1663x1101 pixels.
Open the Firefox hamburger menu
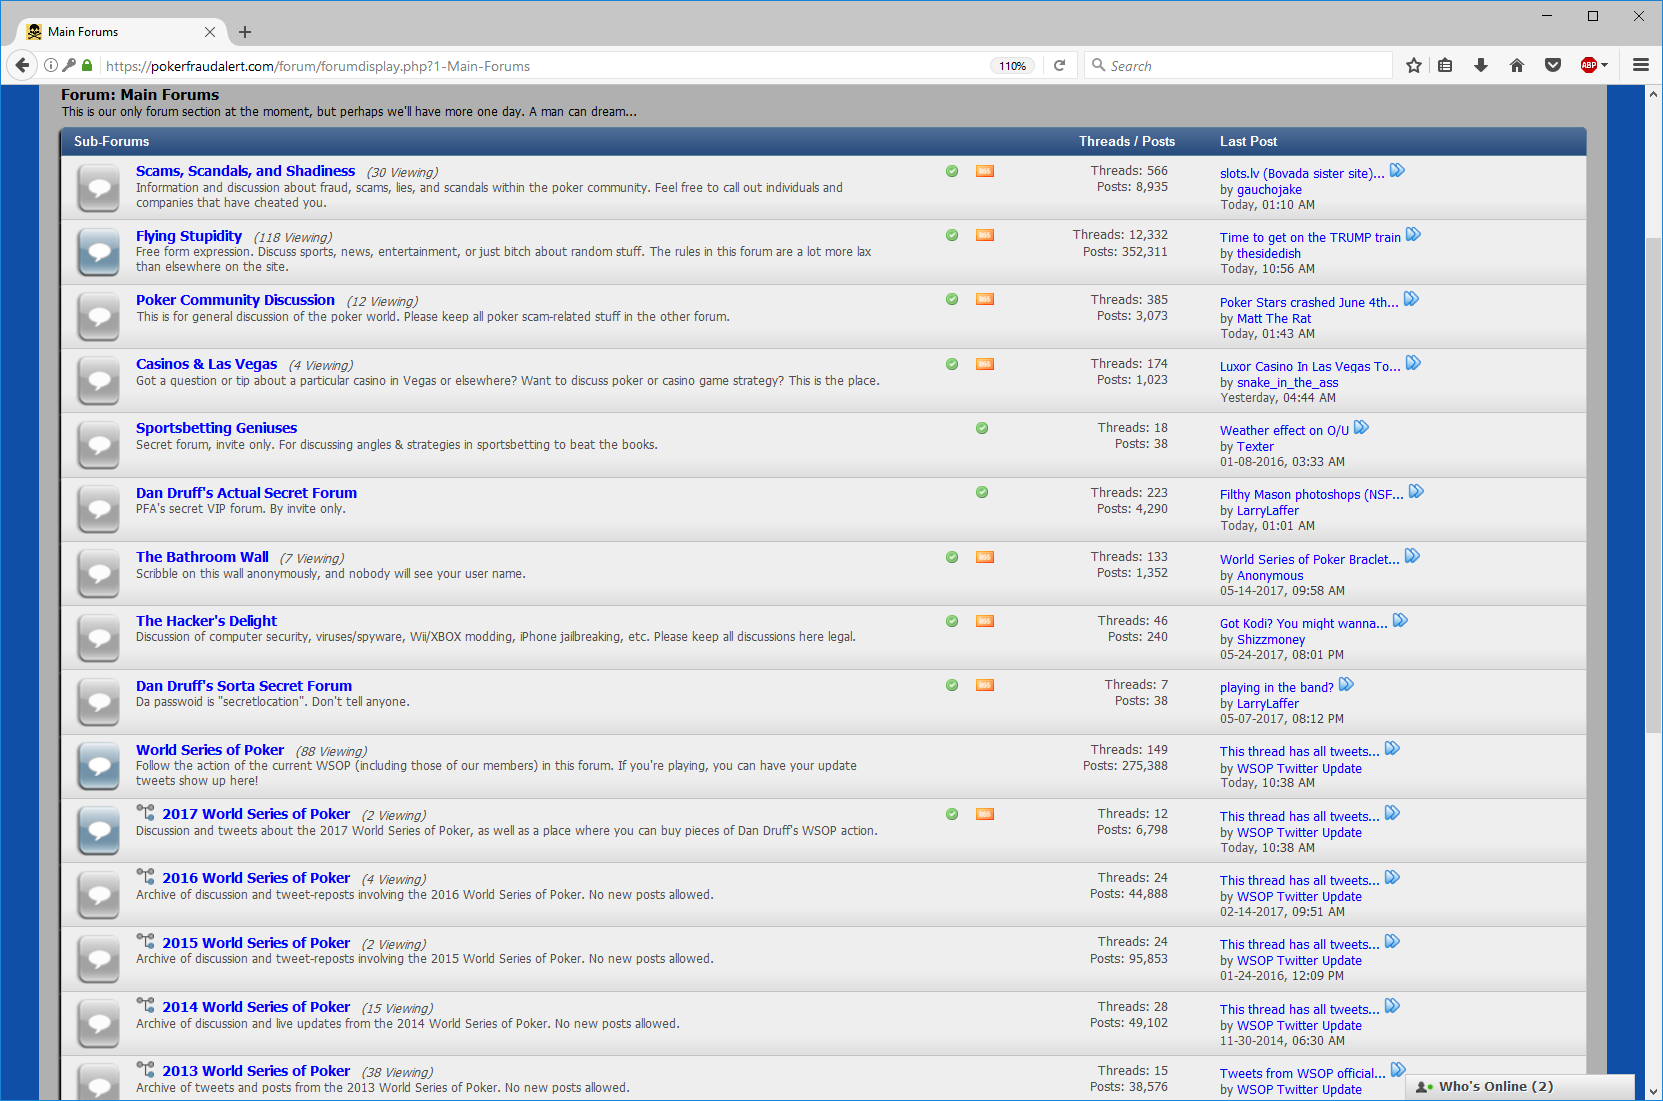tap(1641, 66)
